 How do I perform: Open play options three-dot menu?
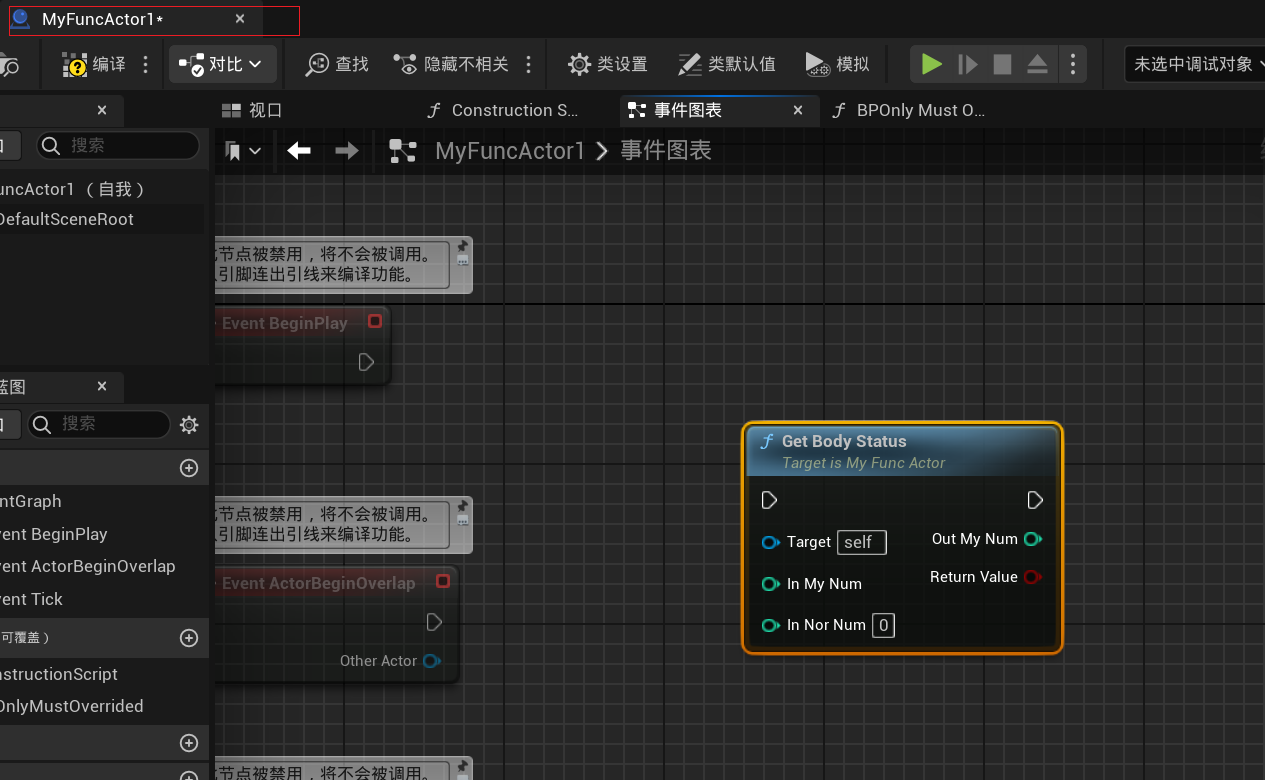pos(1072,65)
